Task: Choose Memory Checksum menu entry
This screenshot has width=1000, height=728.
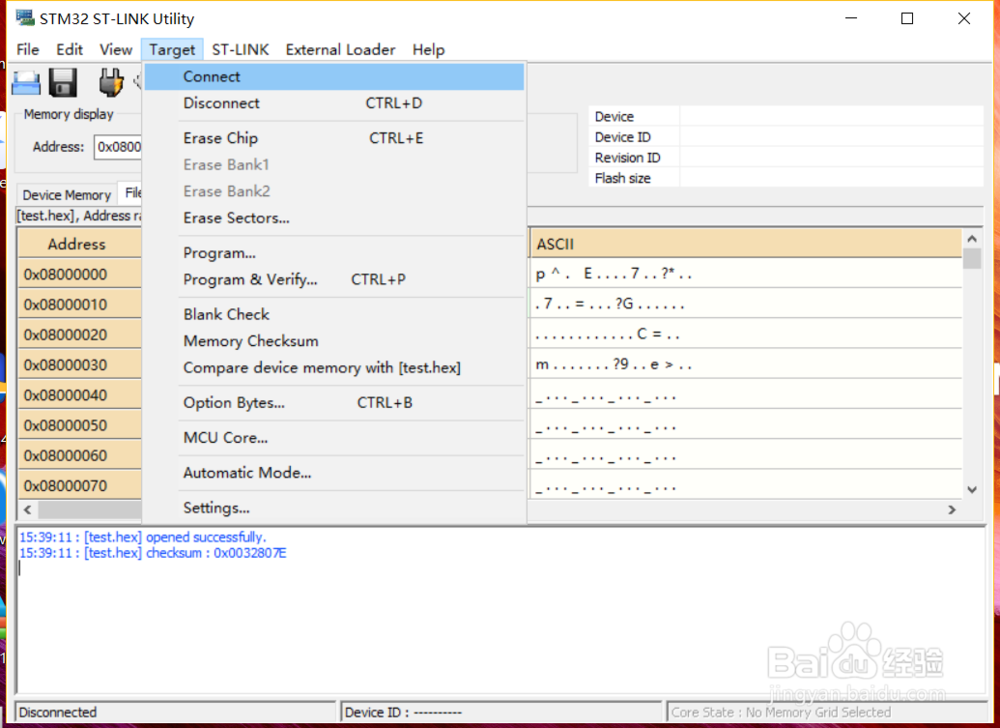Action: [334, 341]
